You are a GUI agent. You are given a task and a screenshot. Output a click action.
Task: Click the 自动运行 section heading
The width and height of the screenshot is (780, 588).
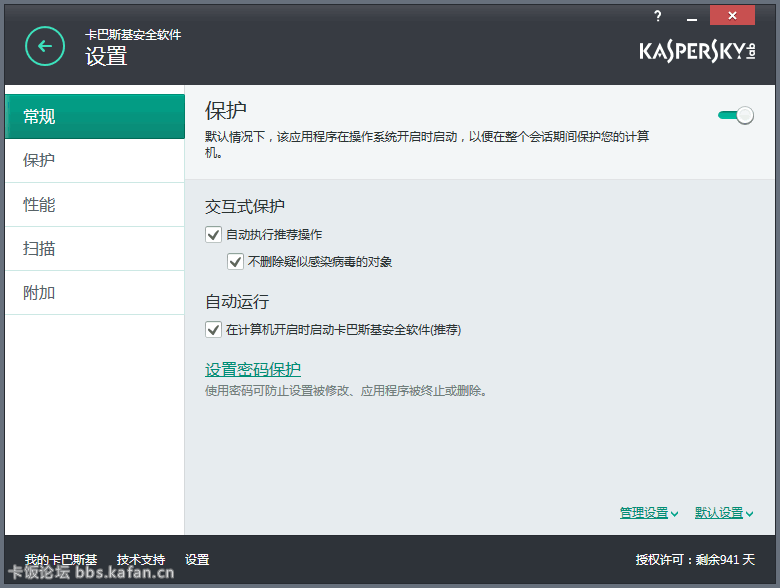tap(237, 301)
